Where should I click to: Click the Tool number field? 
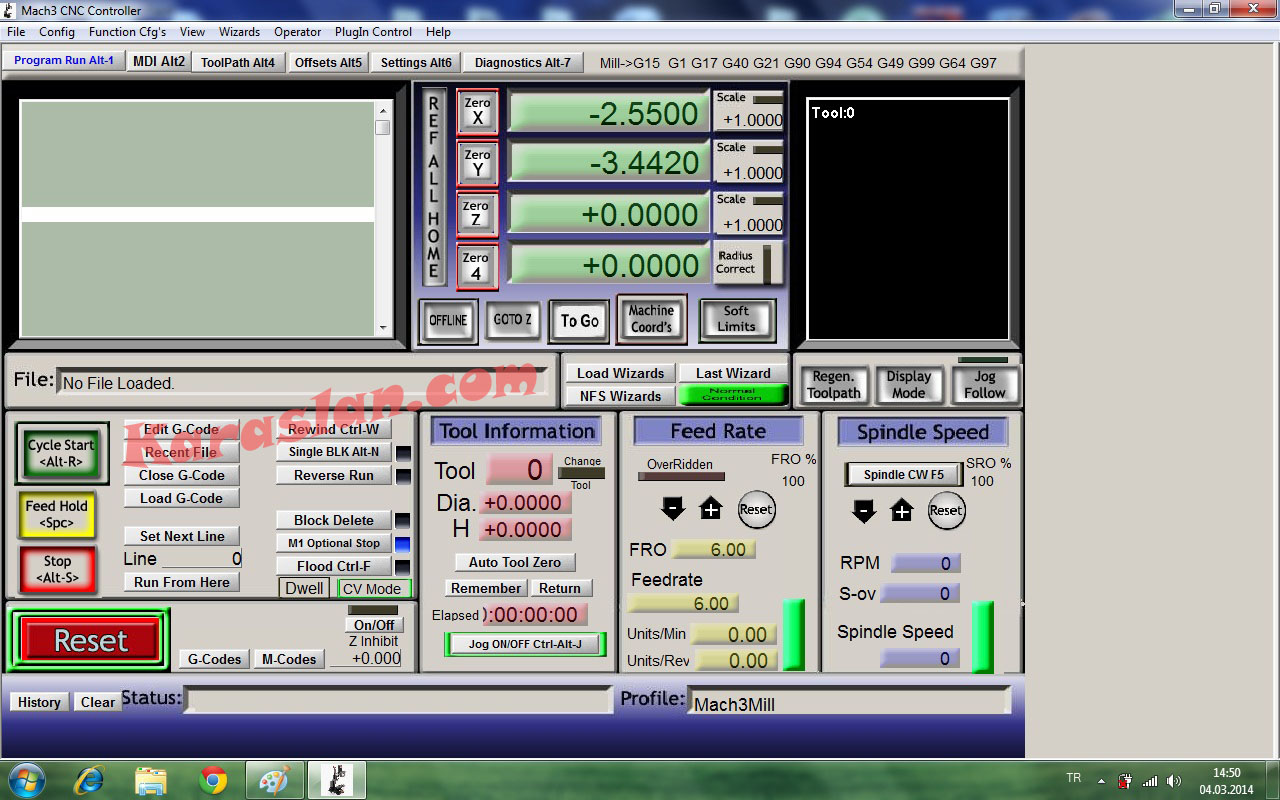(519, 469)
